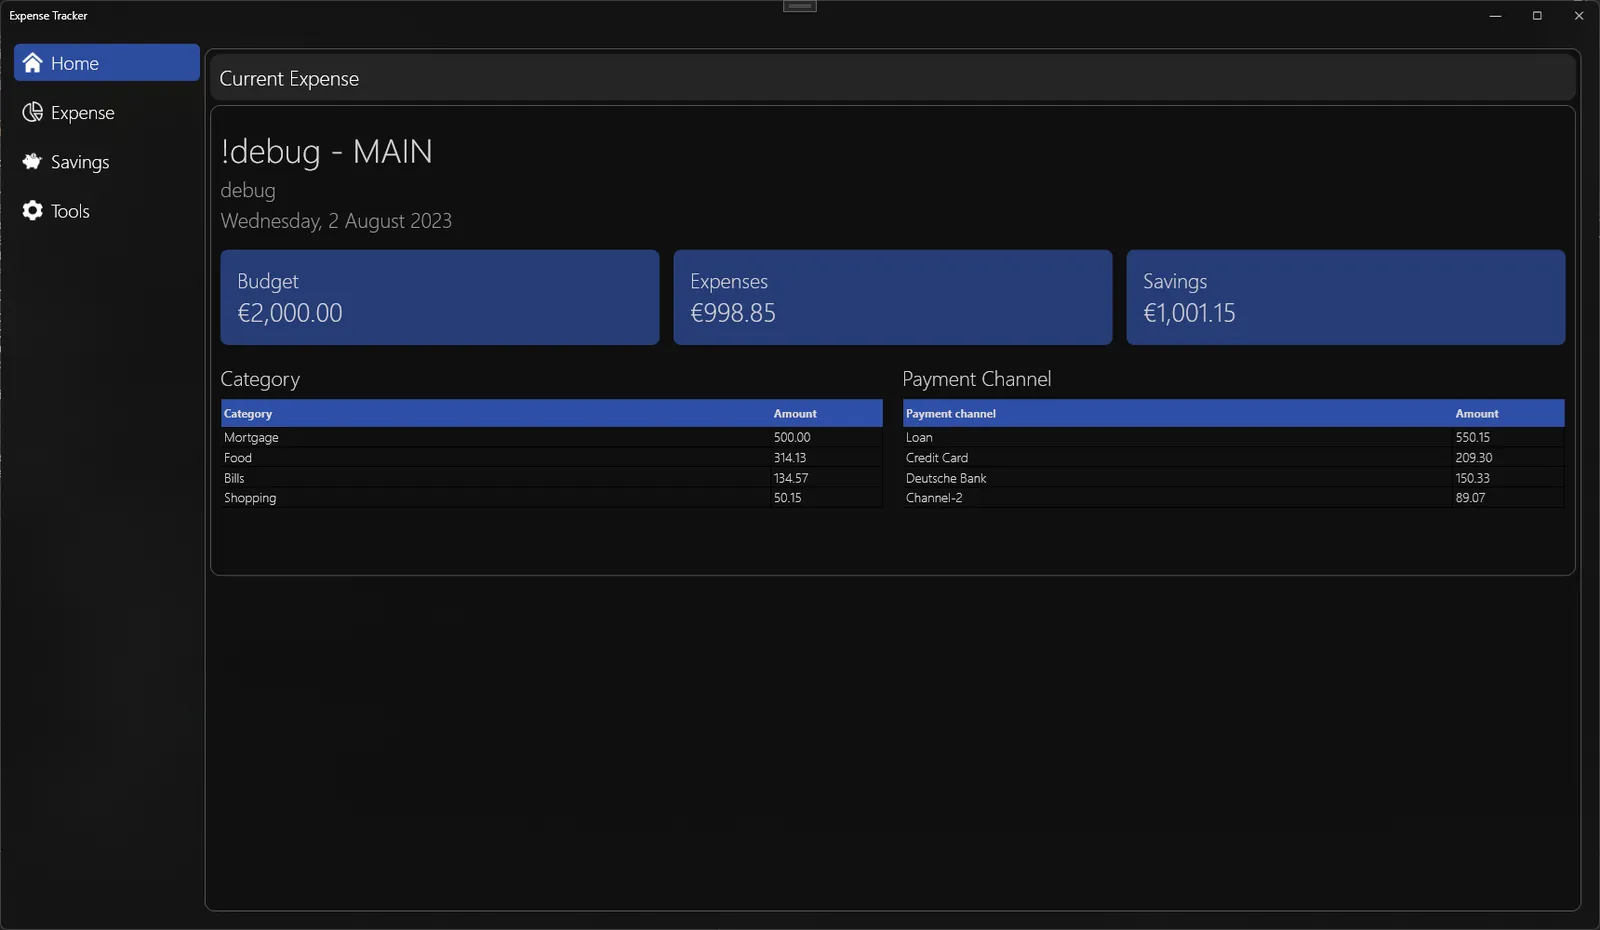This screenshot has height=930, width=1600.
Task: Select the Expenses €998.85 card
Action: pyautogui.click(x=893, y=297)
